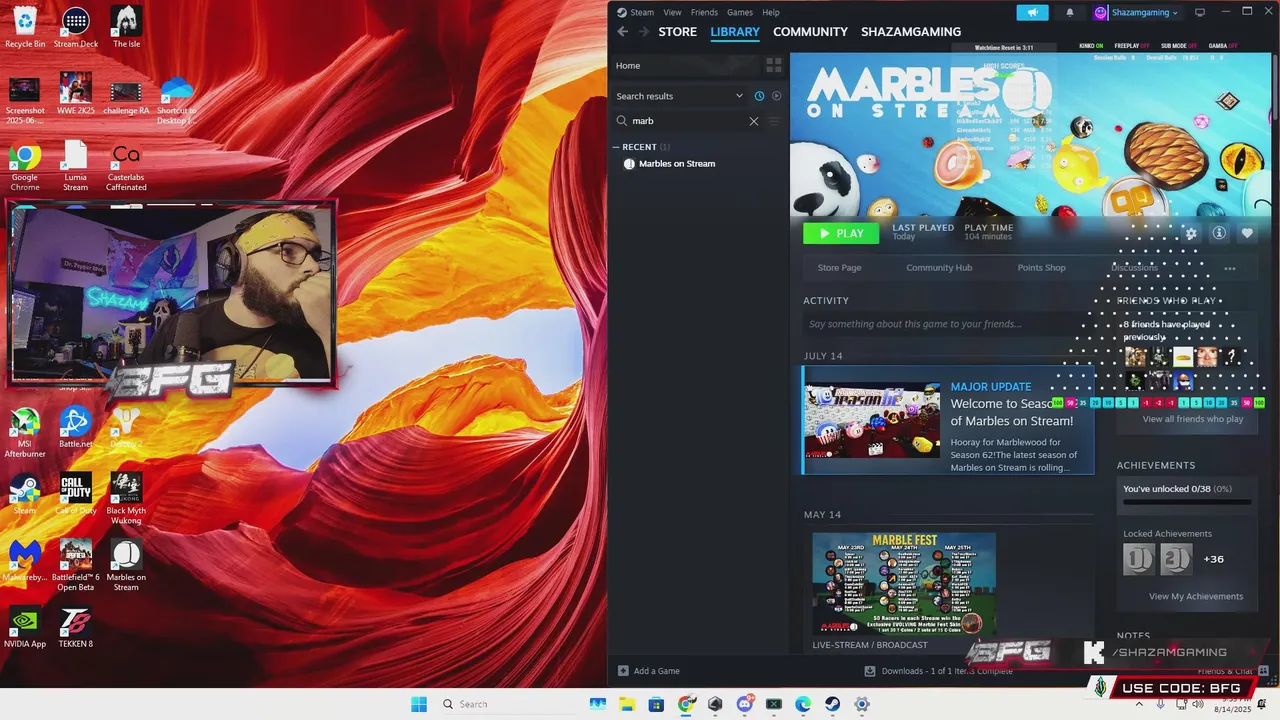Add Marbles on Stream to favorites
This screenshot has height=720, width=1280.
click(x=1247, y=233)
